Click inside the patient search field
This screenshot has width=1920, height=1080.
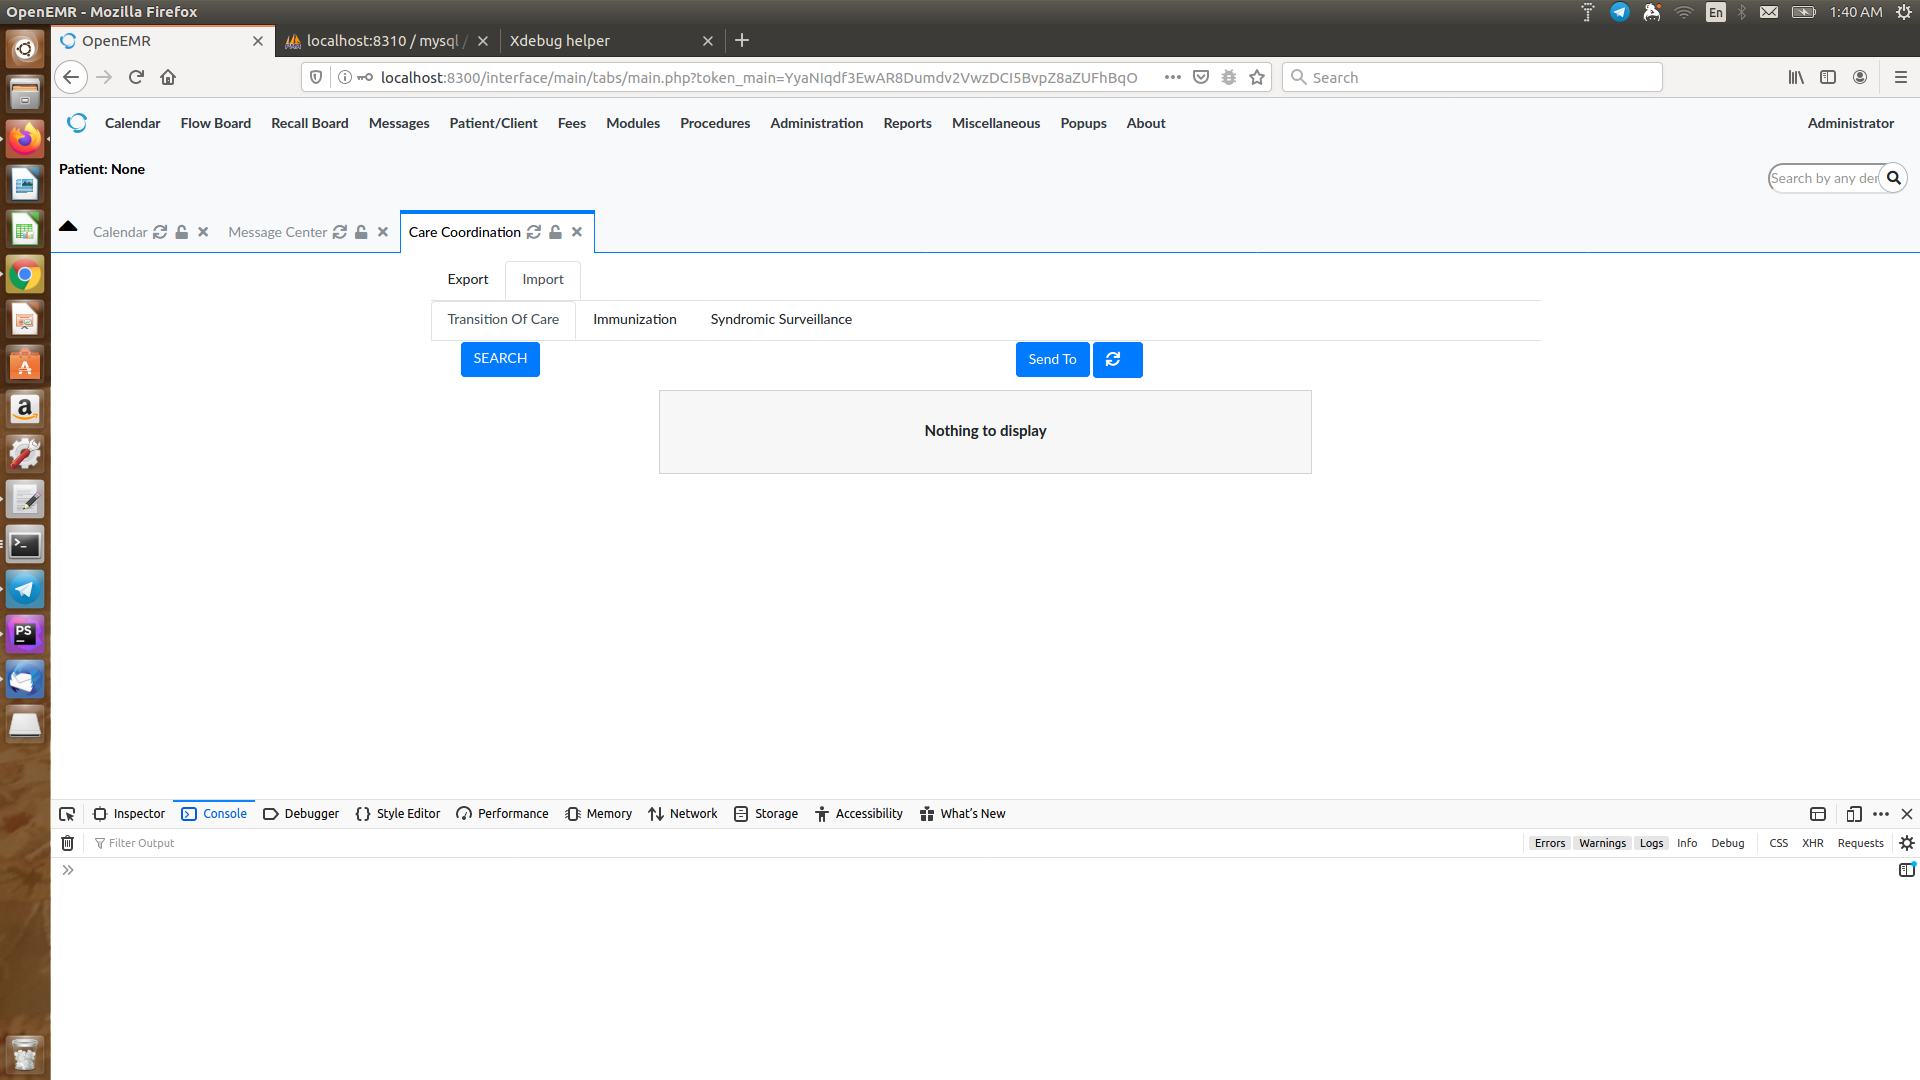coord(1820,178)
